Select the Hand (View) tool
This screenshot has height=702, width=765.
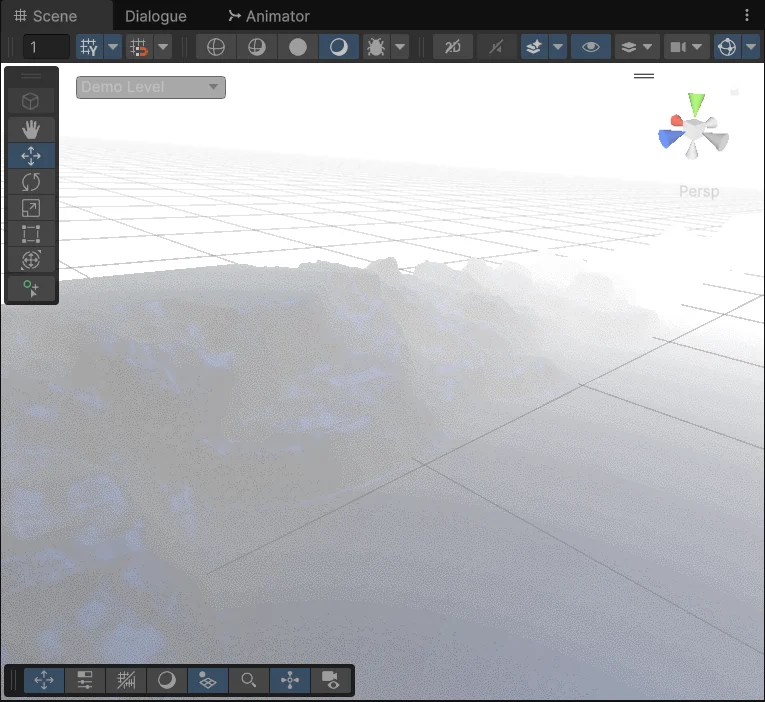(31, 129)
